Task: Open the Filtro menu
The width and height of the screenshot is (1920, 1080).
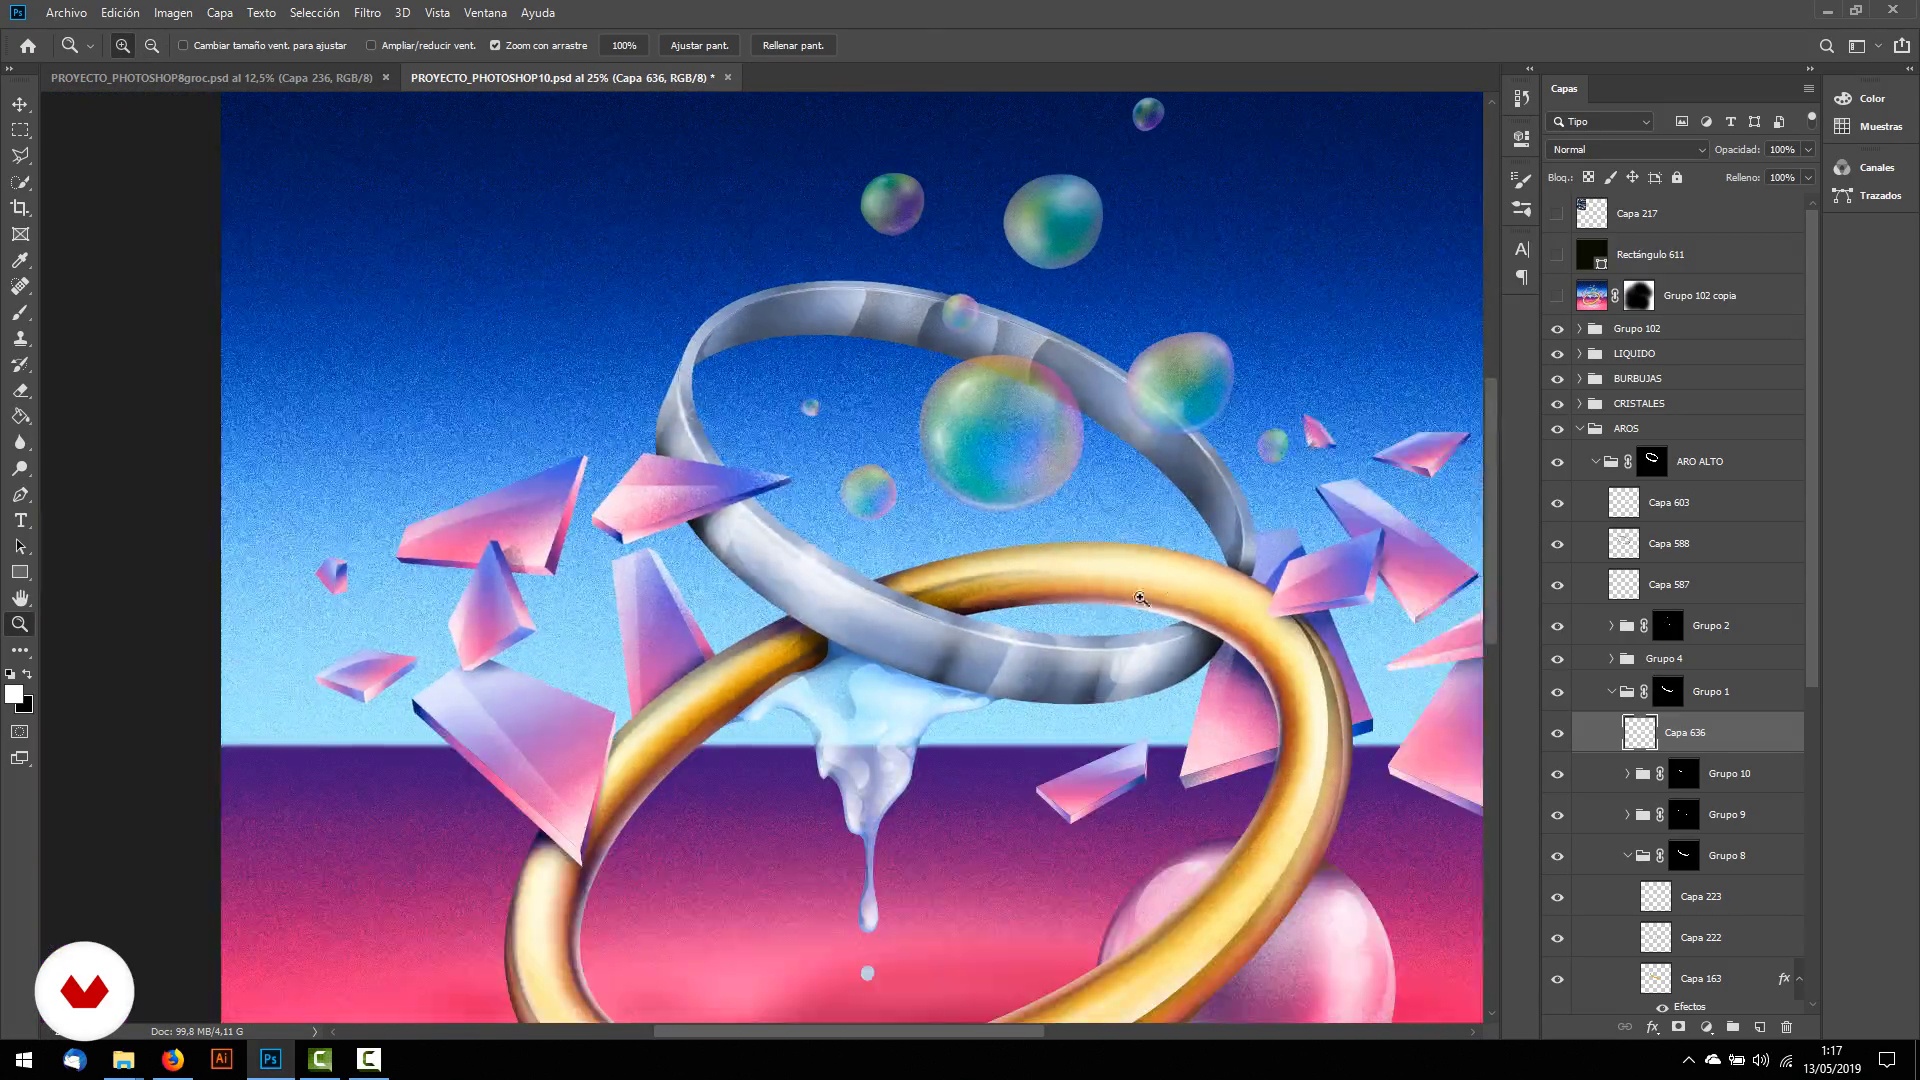Action: pos(367,13)
